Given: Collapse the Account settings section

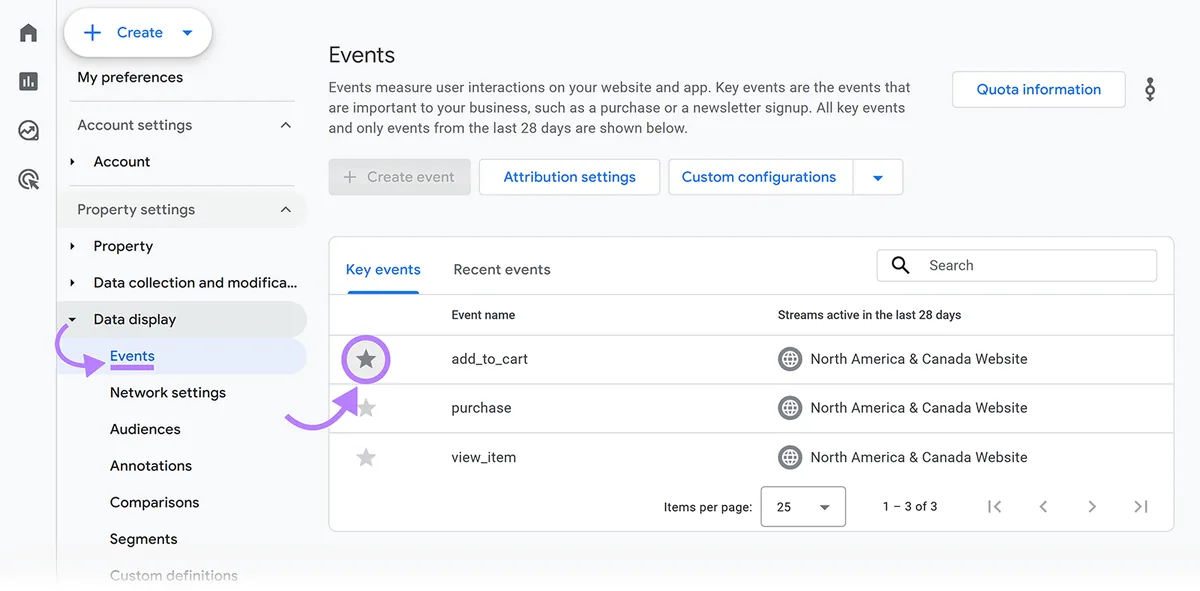Looking at the screenshot, I should (x=286, y=125).
